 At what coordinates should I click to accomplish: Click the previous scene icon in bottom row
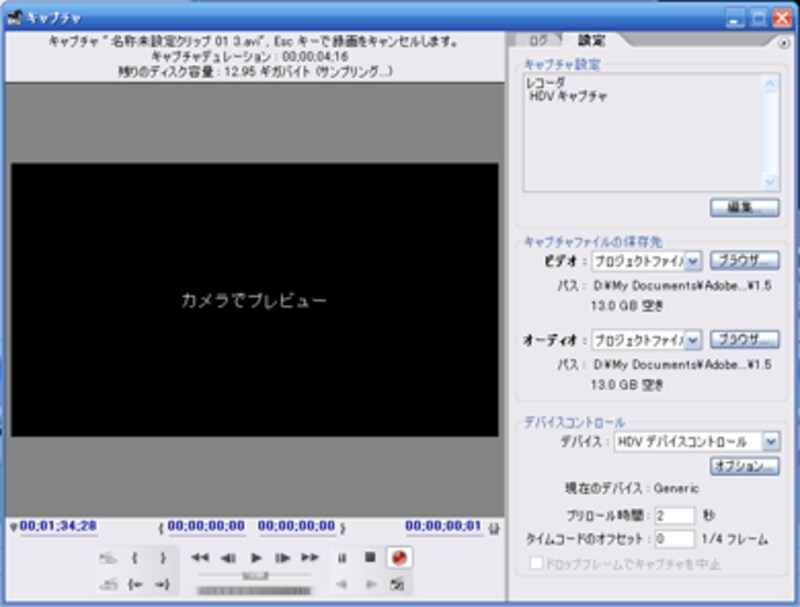[108, 585]
